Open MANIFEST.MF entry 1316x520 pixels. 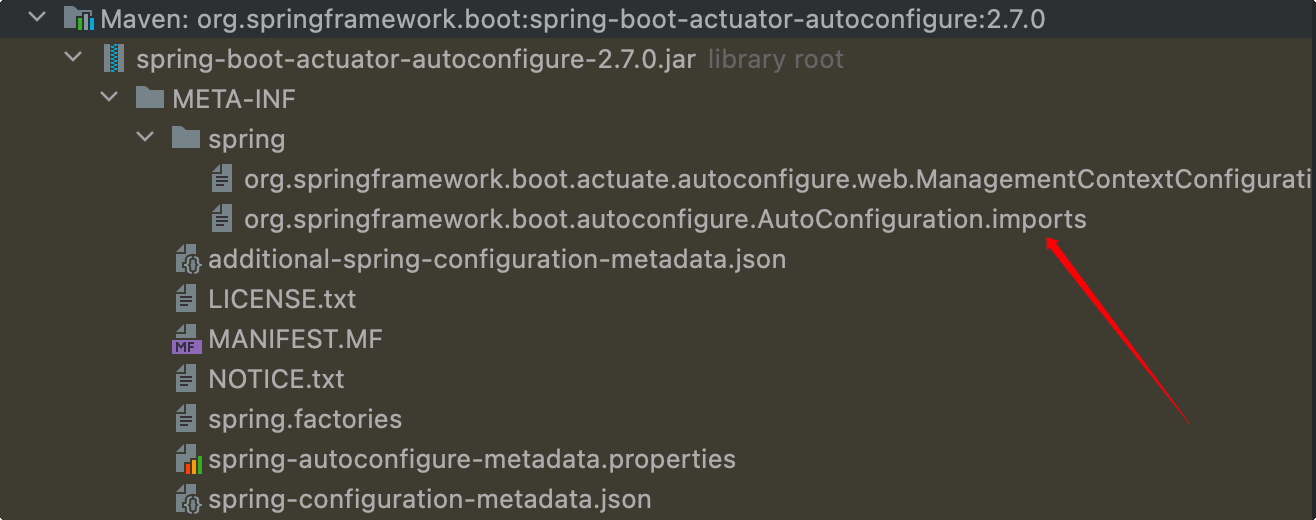295,339
